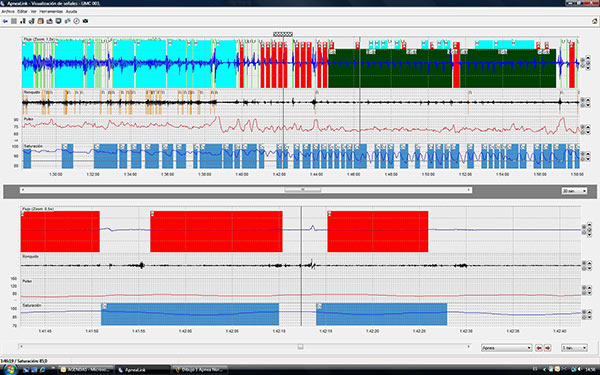
Task: Open Internet Explorer from quick launch
Action: (x=42, y=370)
